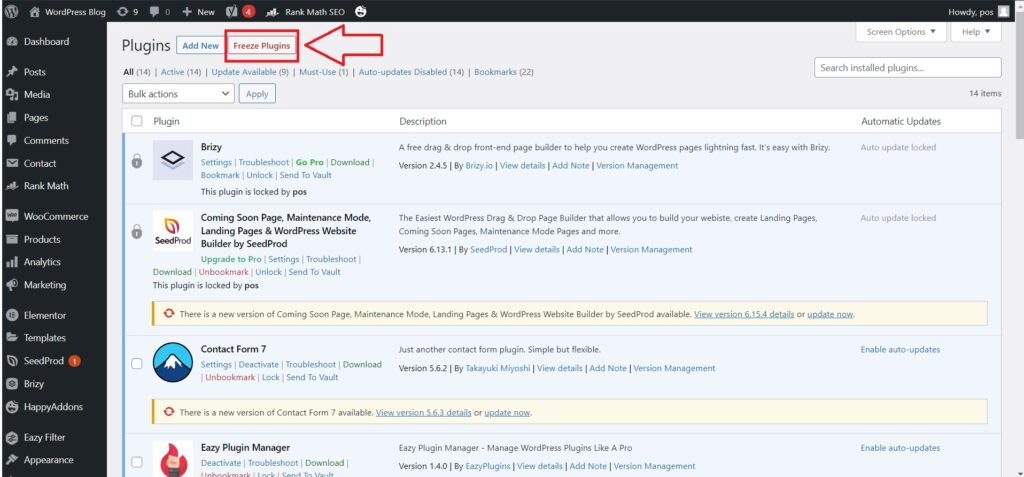The height and width of the screenshot is (477, 1024).
Task: Open the Rank Math SEO chart icon
Action: click(x=274, y=12)
